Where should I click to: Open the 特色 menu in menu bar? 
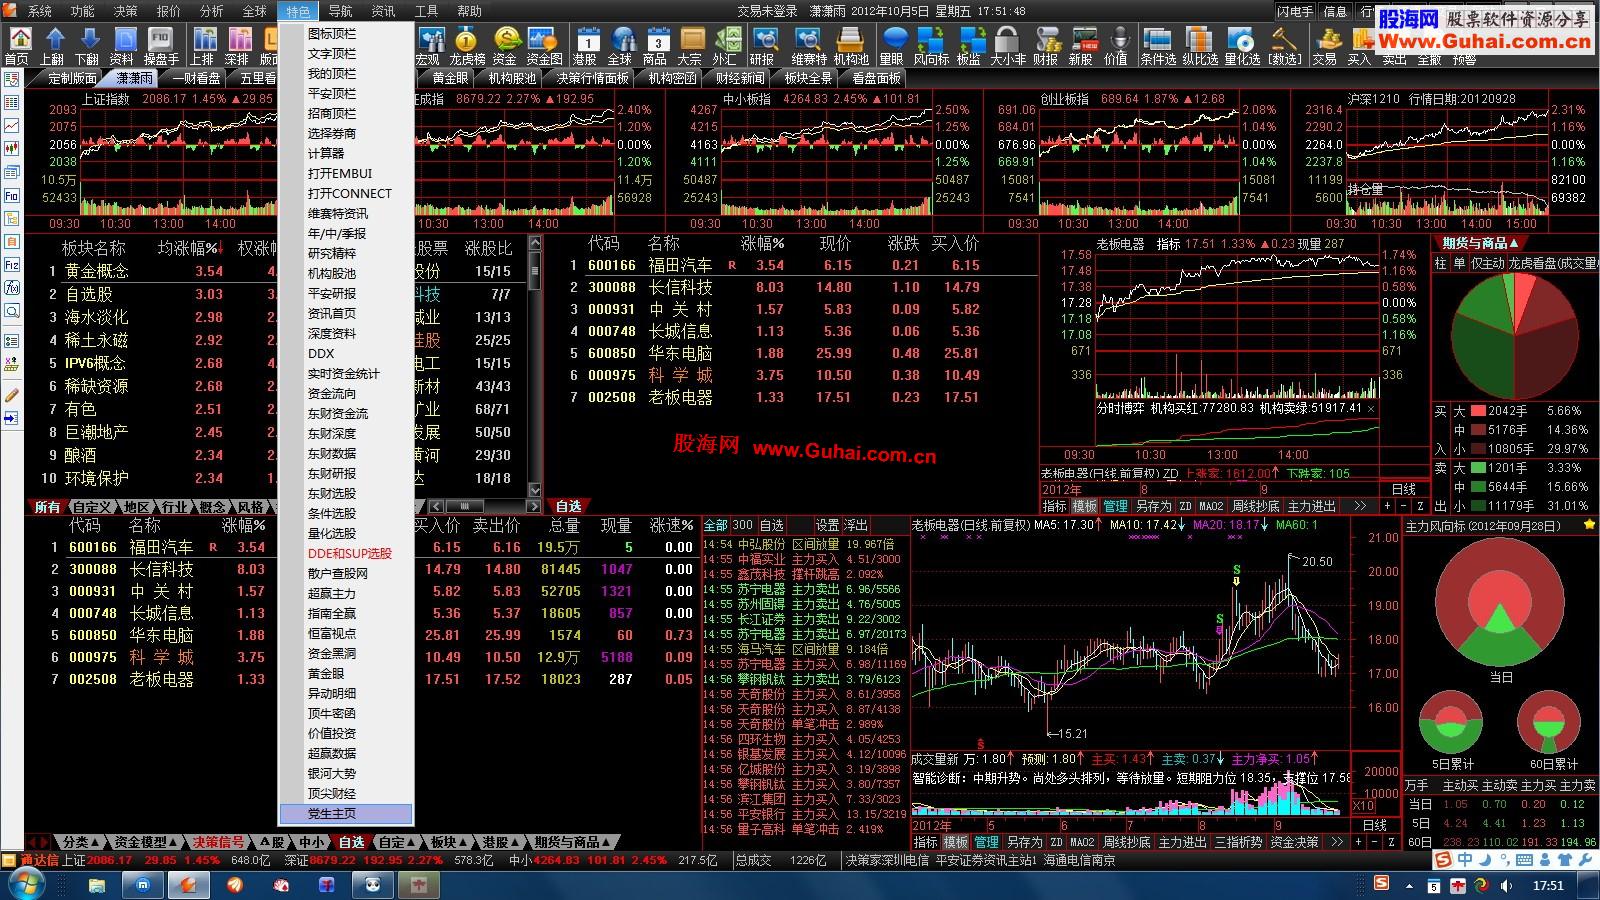pos(298,11)
